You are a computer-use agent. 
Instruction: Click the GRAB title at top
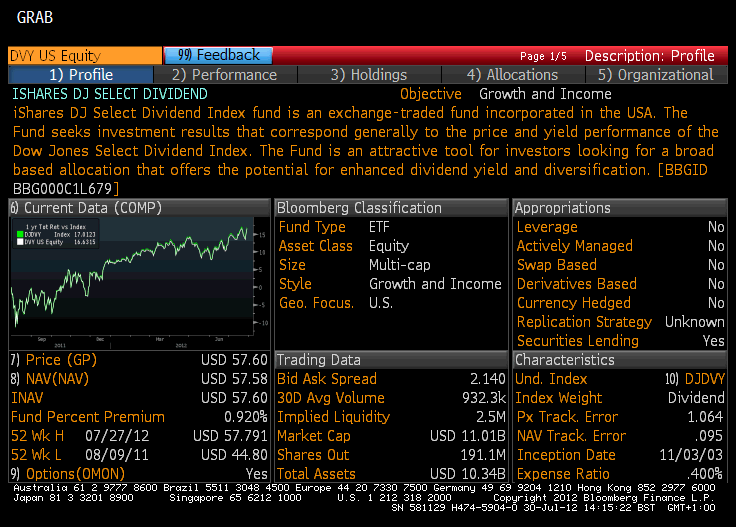point(35,17)
